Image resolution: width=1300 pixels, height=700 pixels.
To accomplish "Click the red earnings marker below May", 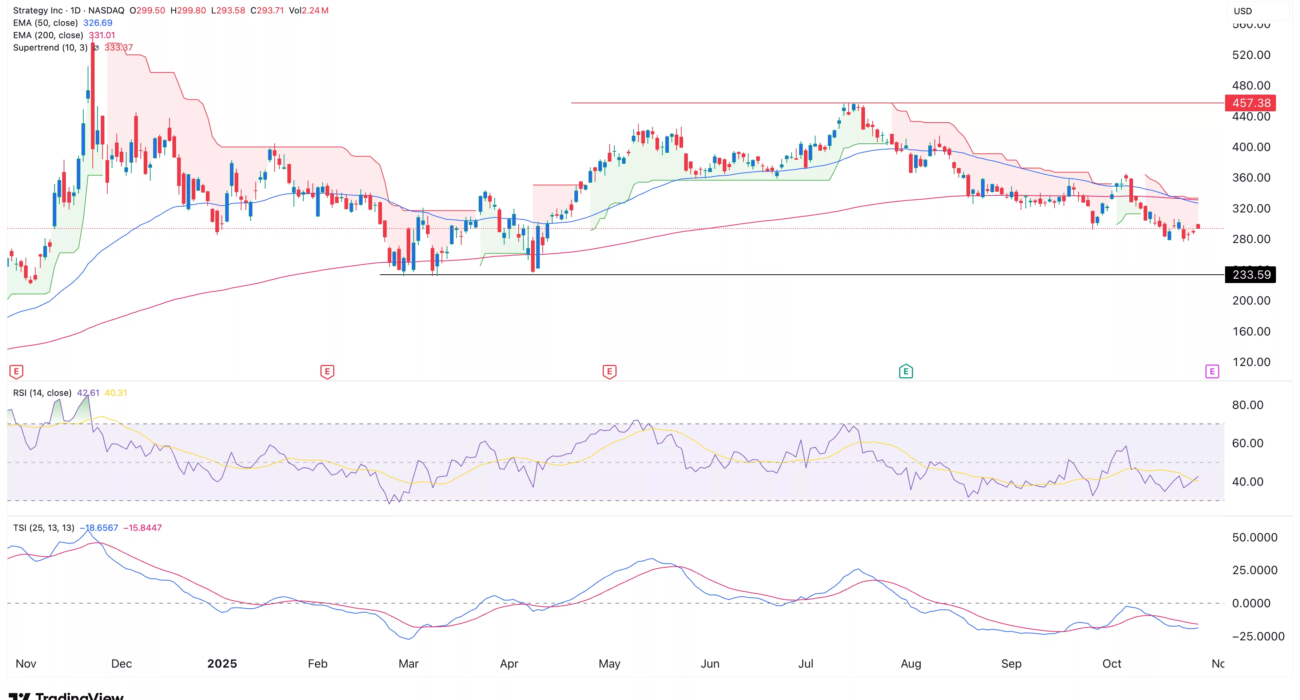I will pos(608,371).
